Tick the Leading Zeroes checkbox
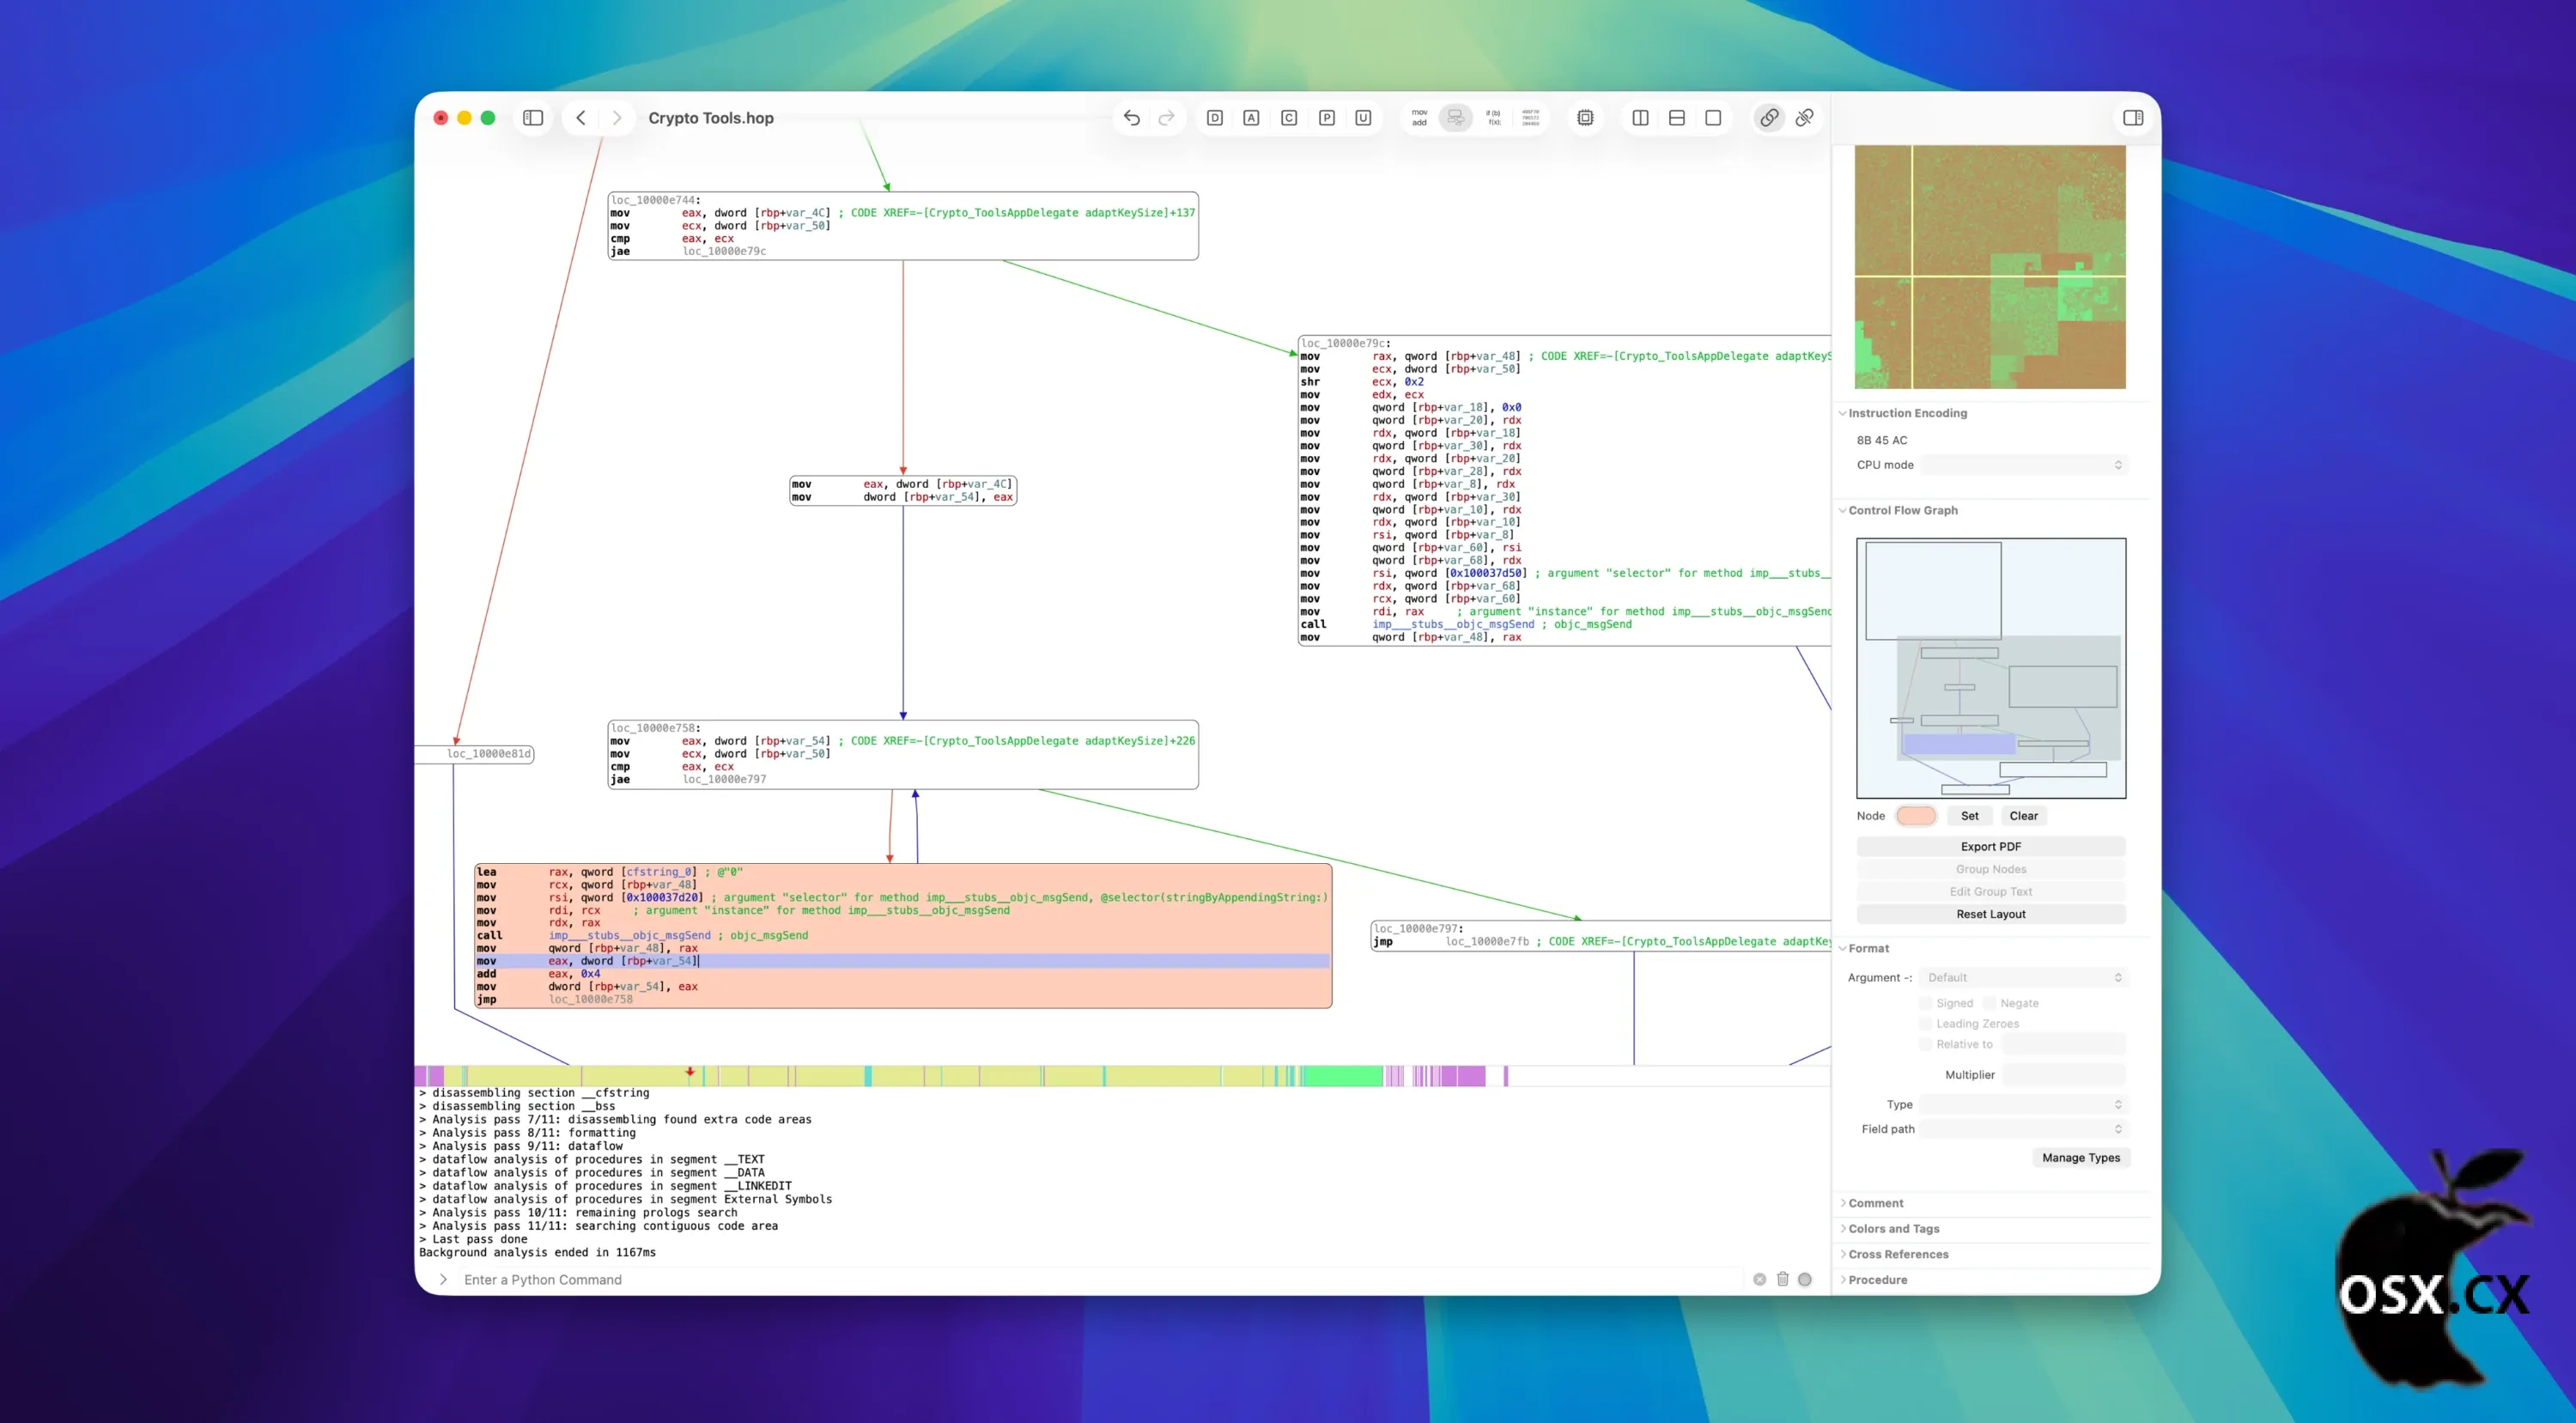Viewport: 2576px width, 1423px height. (x=1925, y=1024)
